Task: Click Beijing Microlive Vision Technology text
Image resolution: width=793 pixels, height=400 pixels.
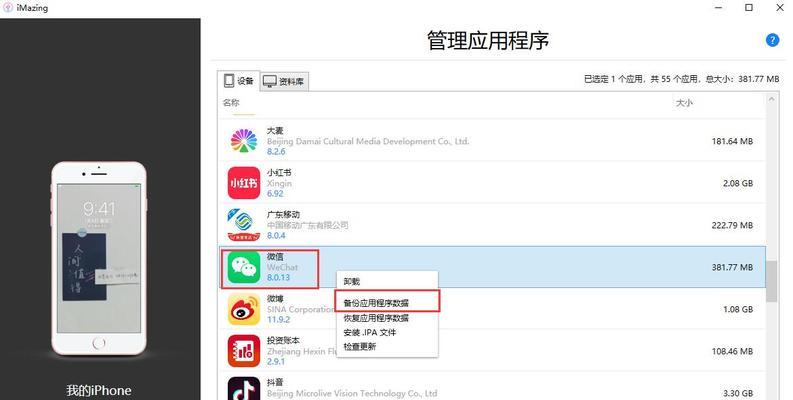Action: coord(352,393)
